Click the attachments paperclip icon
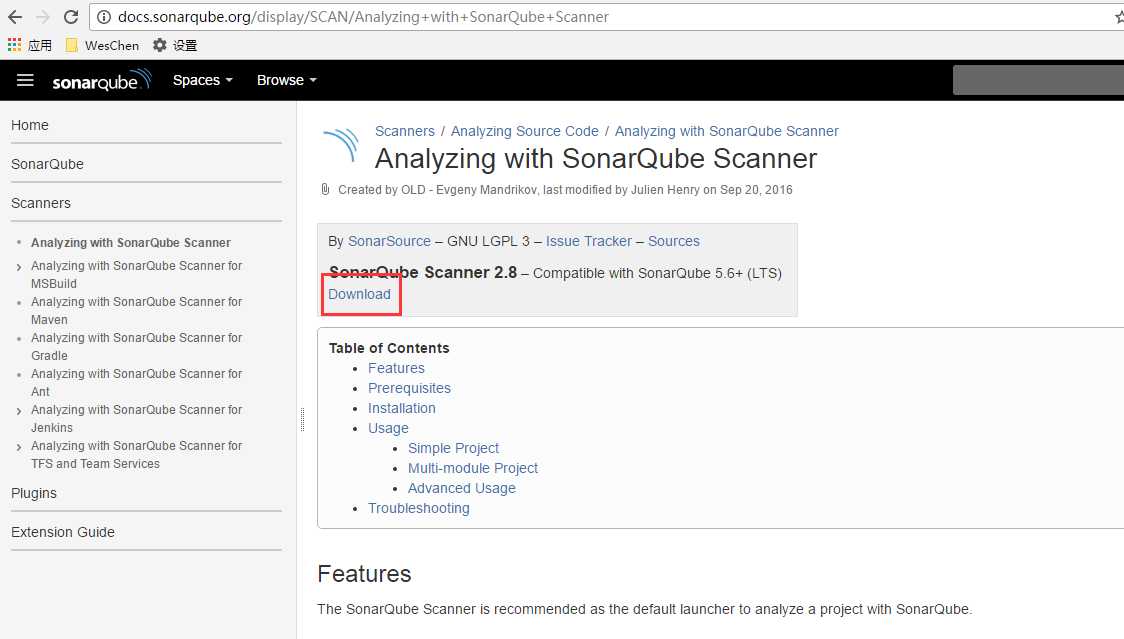Viewport: 1124px width, 639px height. click(x=325, y=189)
